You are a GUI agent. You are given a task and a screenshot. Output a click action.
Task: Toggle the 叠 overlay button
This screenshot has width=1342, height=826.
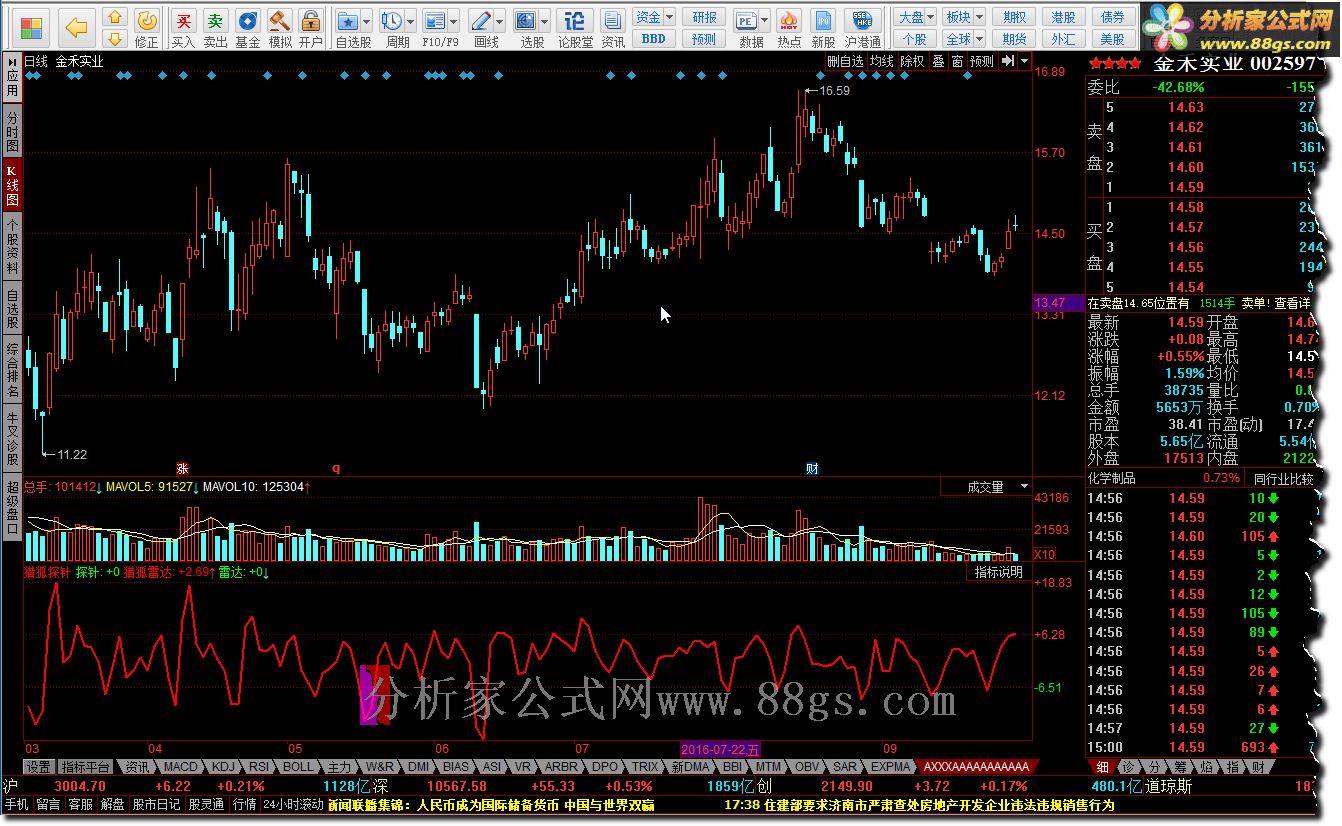coord(938,61)
